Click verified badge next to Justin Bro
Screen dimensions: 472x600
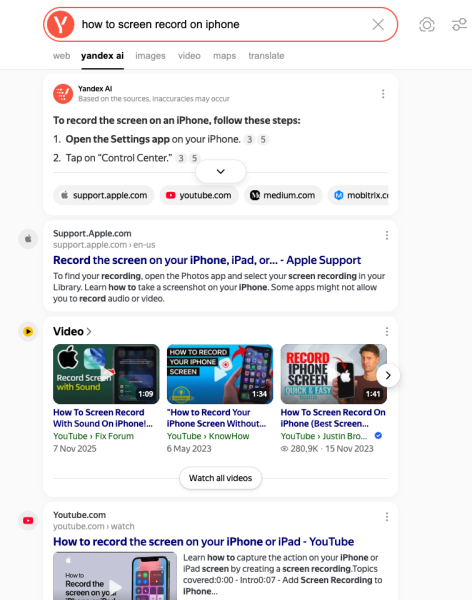pos(378,435)
